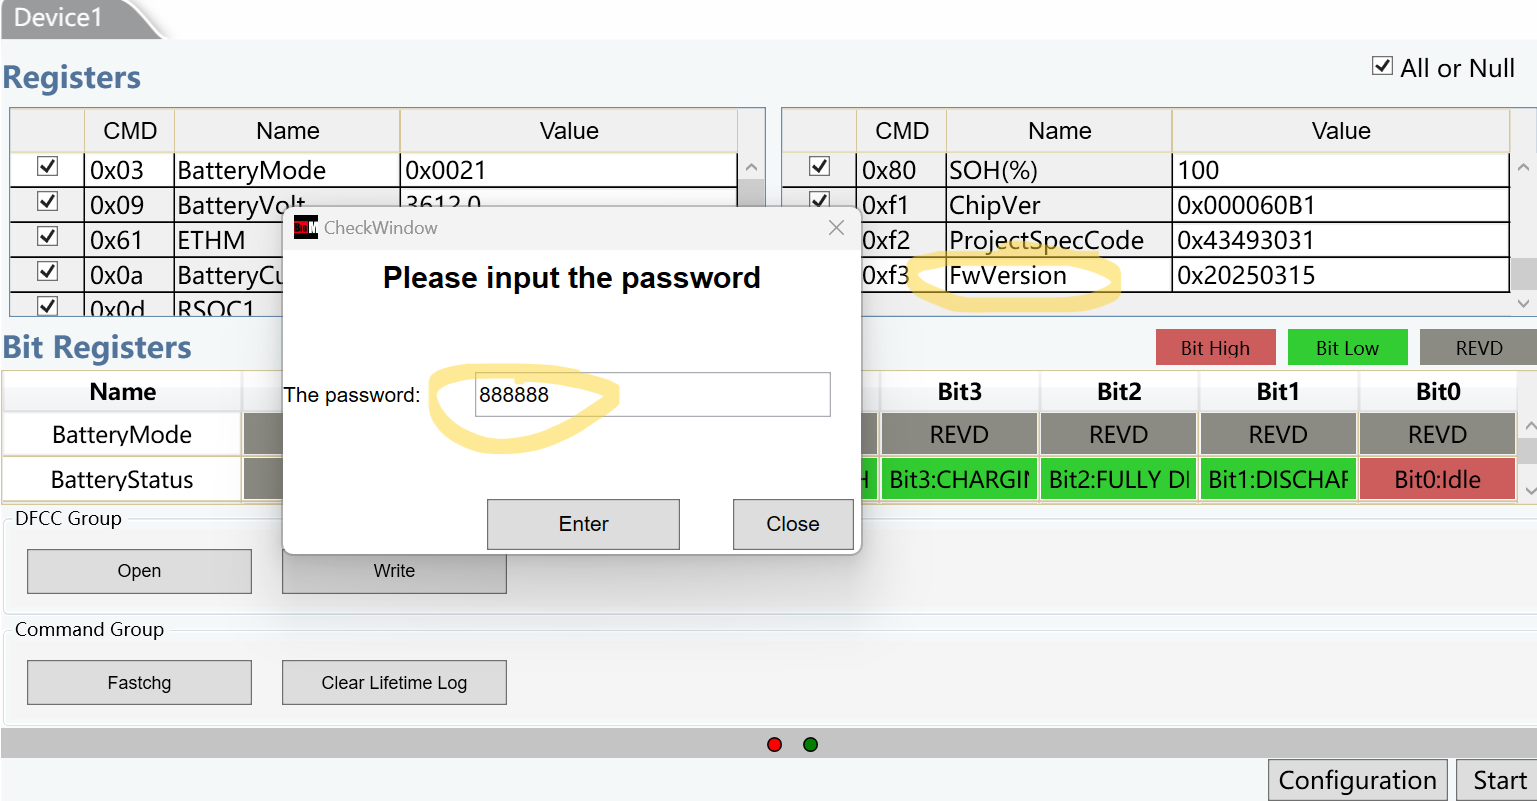
Task: Click the Bit1:DISCHAR cell in BatteryStatus row
Action: [1278, 479]
